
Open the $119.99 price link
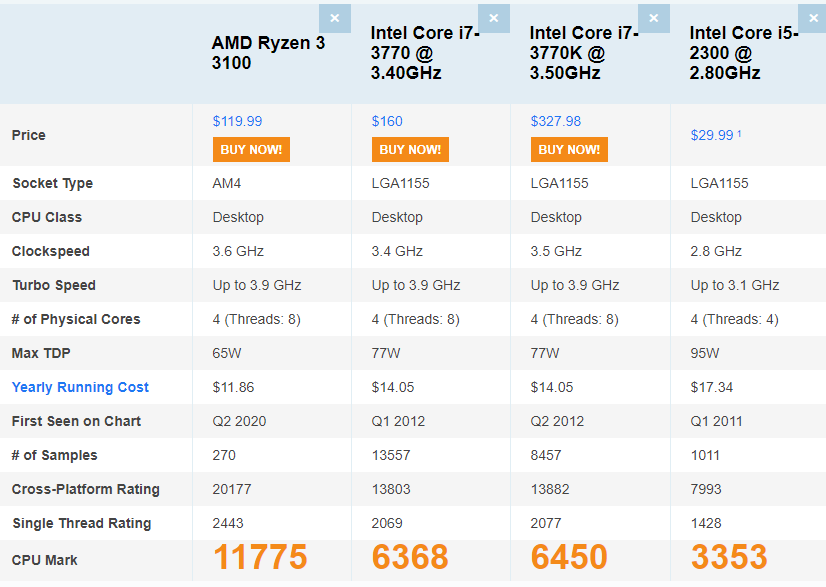(237, 121)
